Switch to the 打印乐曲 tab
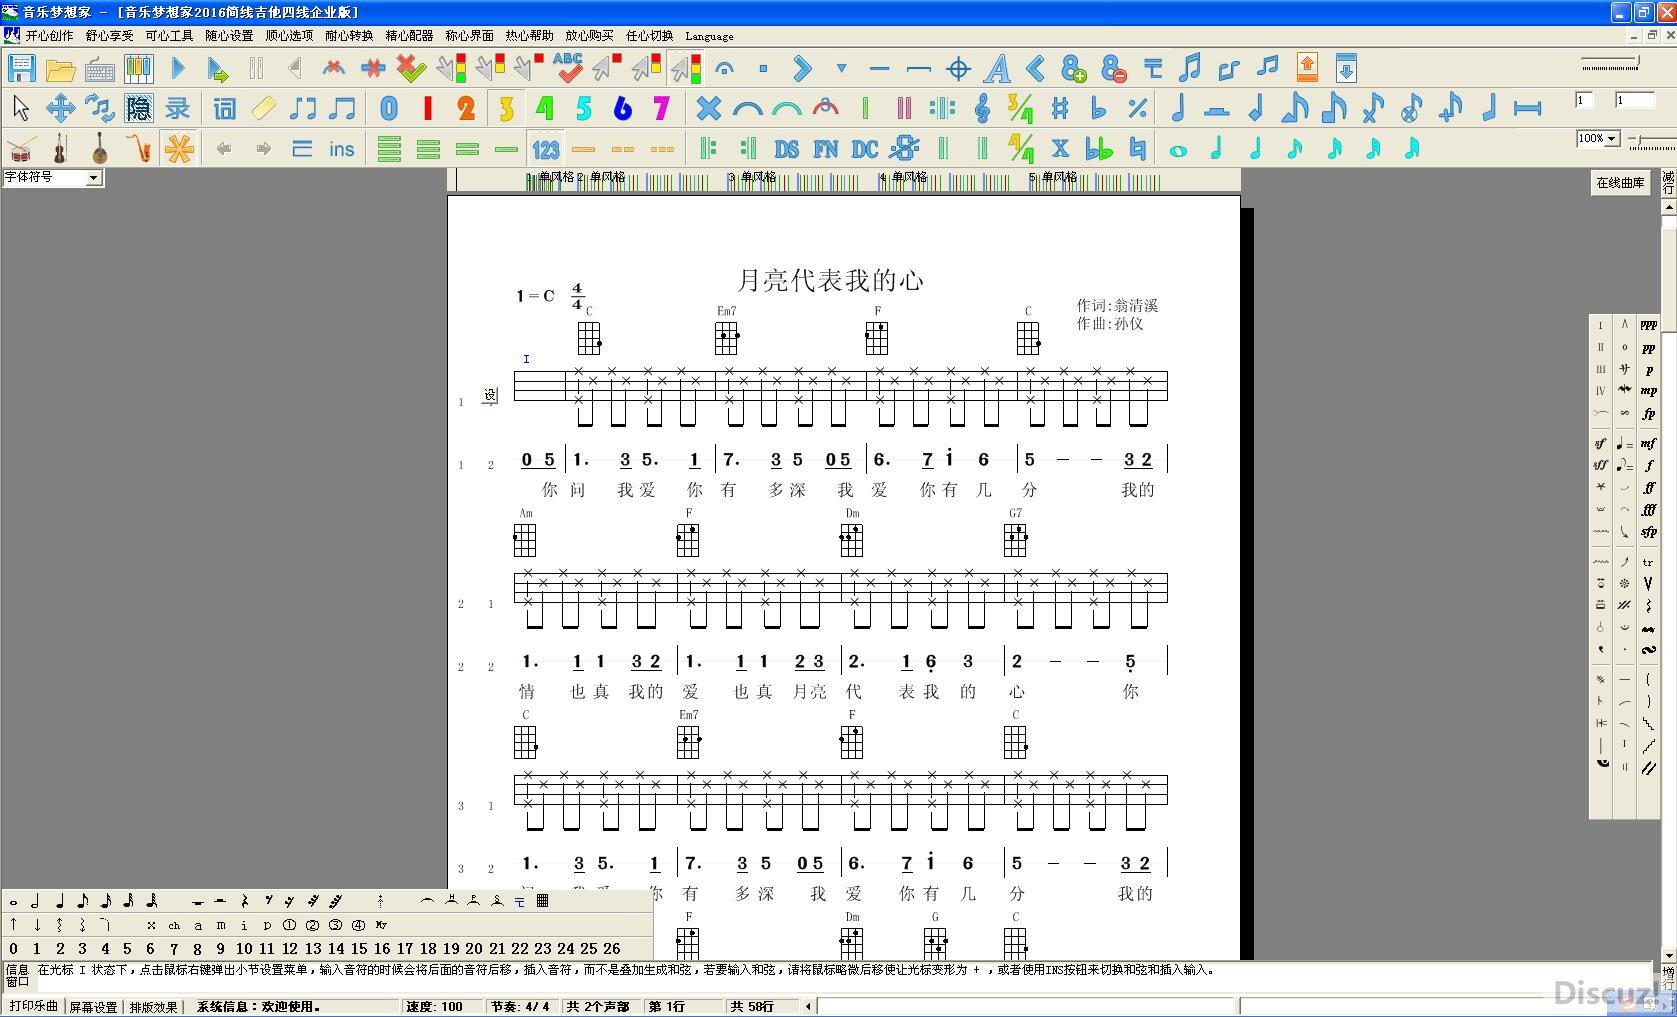This screenshot has width=1677, height=1017. click(x=34, y=1006)
